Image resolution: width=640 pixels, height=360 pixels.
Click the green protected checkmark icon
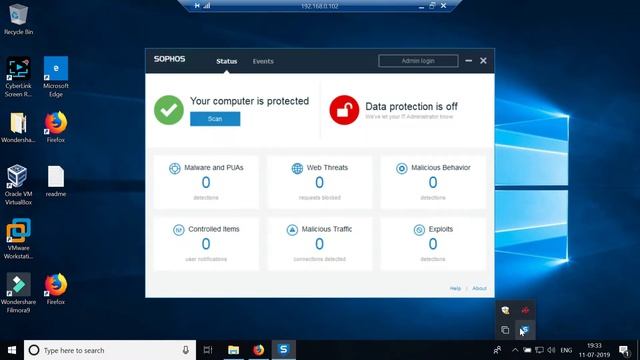coord(169,110)
